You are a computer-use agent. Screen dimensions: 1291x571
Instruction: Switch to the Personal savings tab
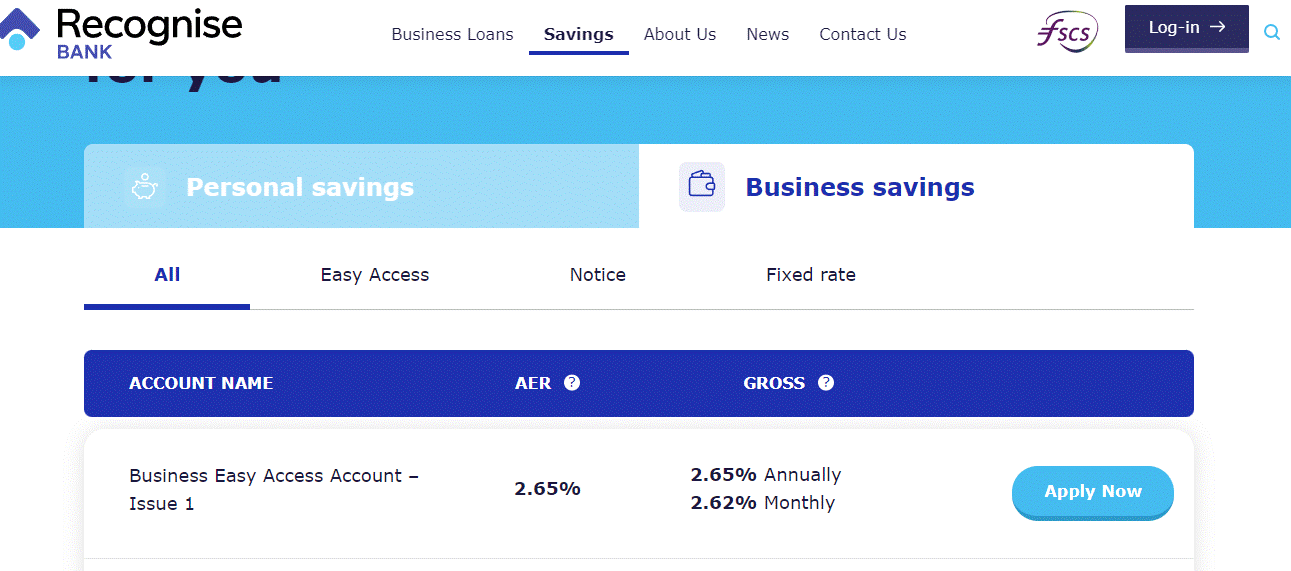(x=300, y=187)
